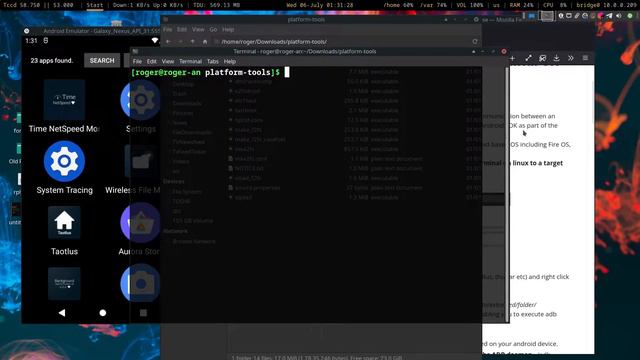Viewport: 640px width, 360px height.
Task: Show more Firefox toolbar tools
Action: (571, 58)
